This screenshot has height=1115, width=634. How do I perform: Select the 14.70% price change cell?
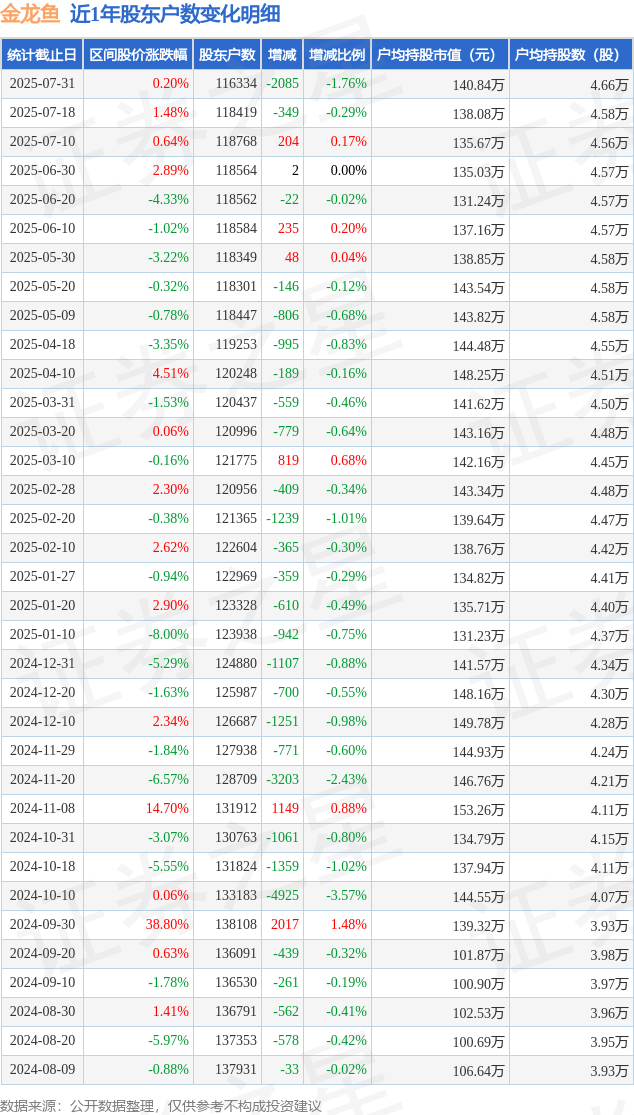pyautogui.click(x=169, y=808)
